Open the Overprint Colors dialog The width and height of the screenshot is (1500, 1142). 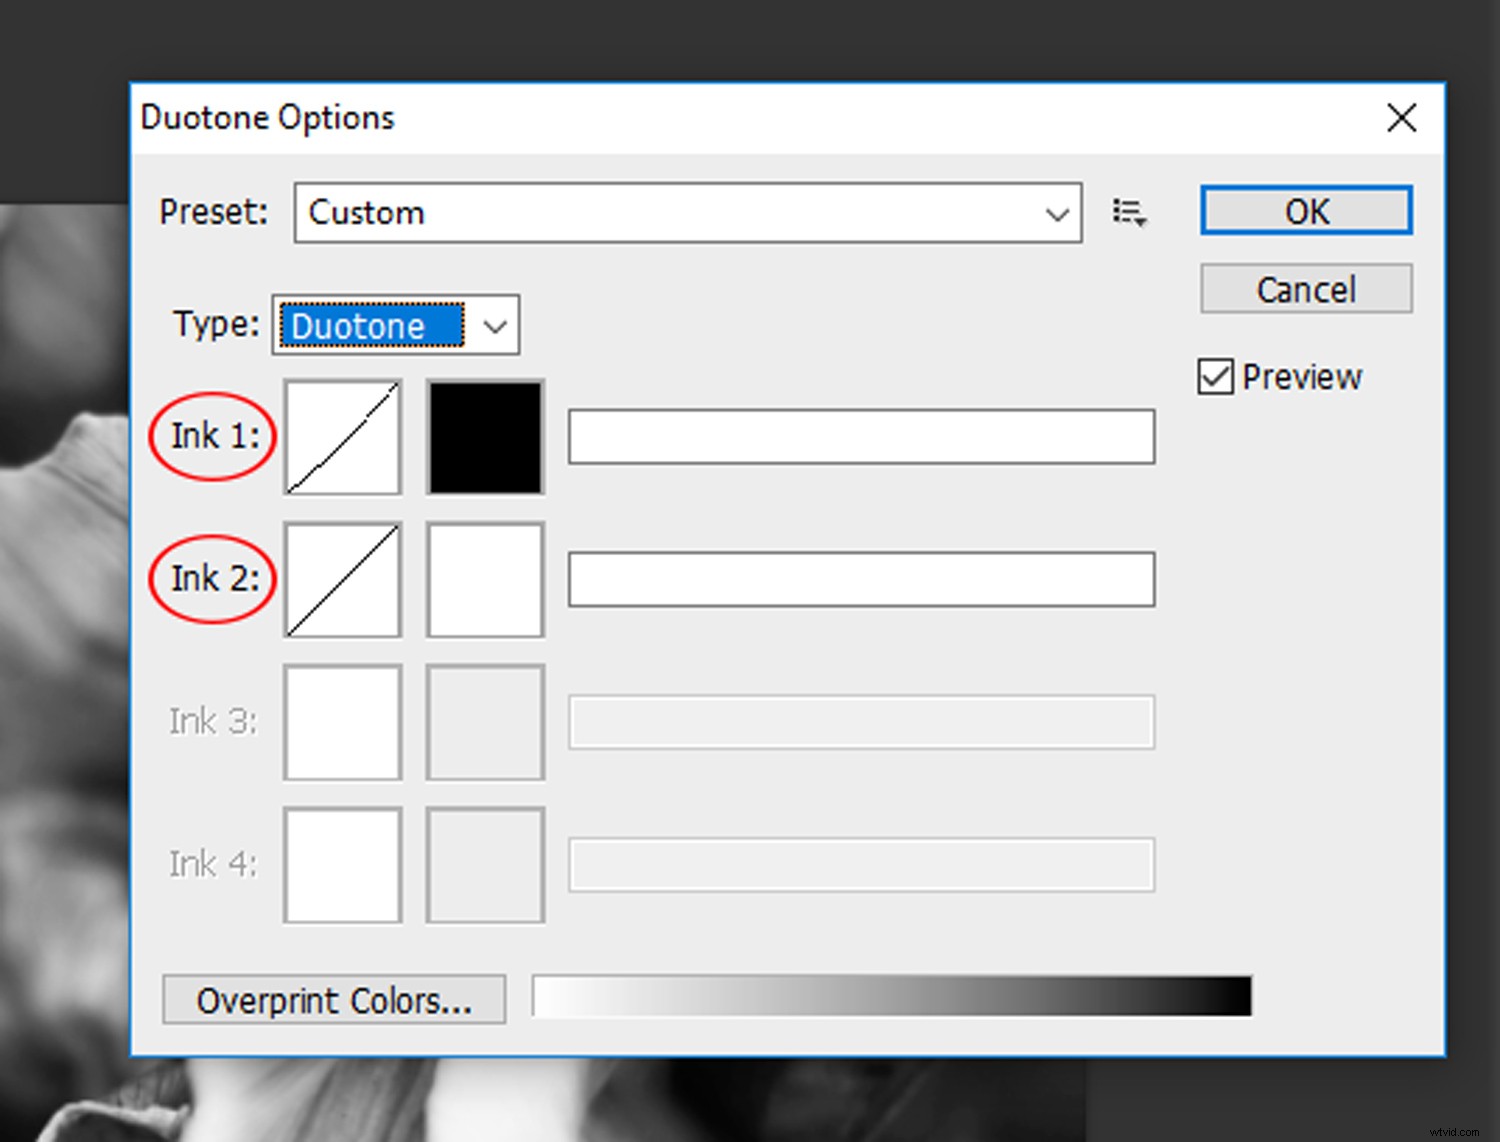pos(334,1000)
